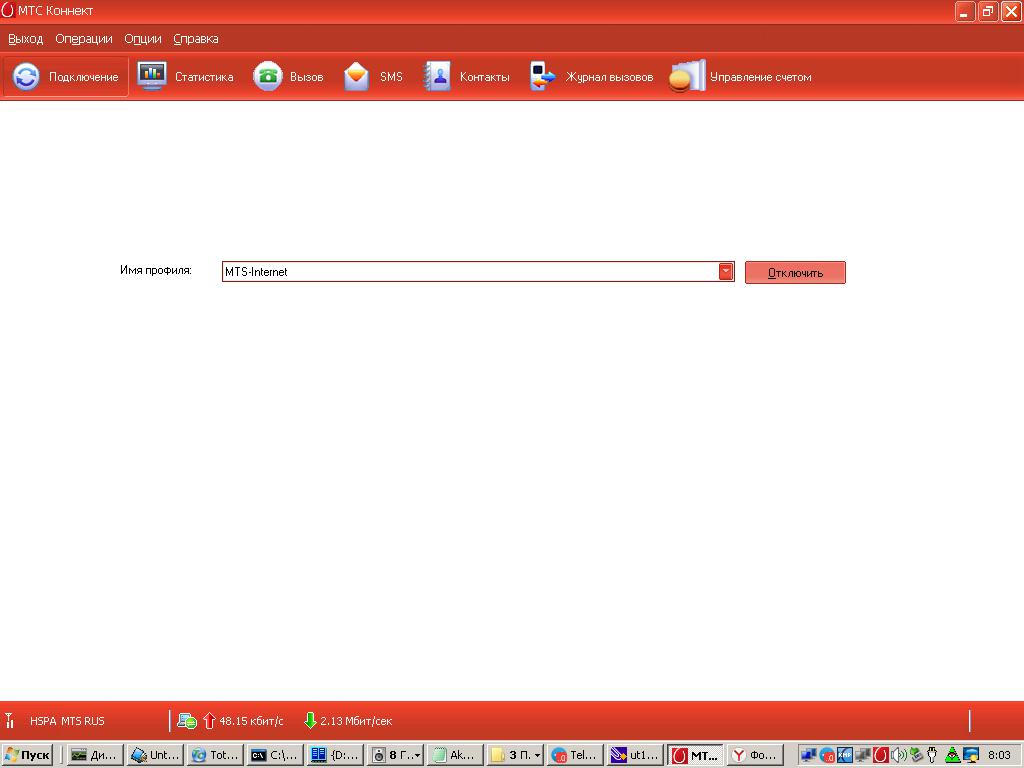Click the 2.13 Мбит/сек download speed
1024x768 pixels.
pos(356,721)
